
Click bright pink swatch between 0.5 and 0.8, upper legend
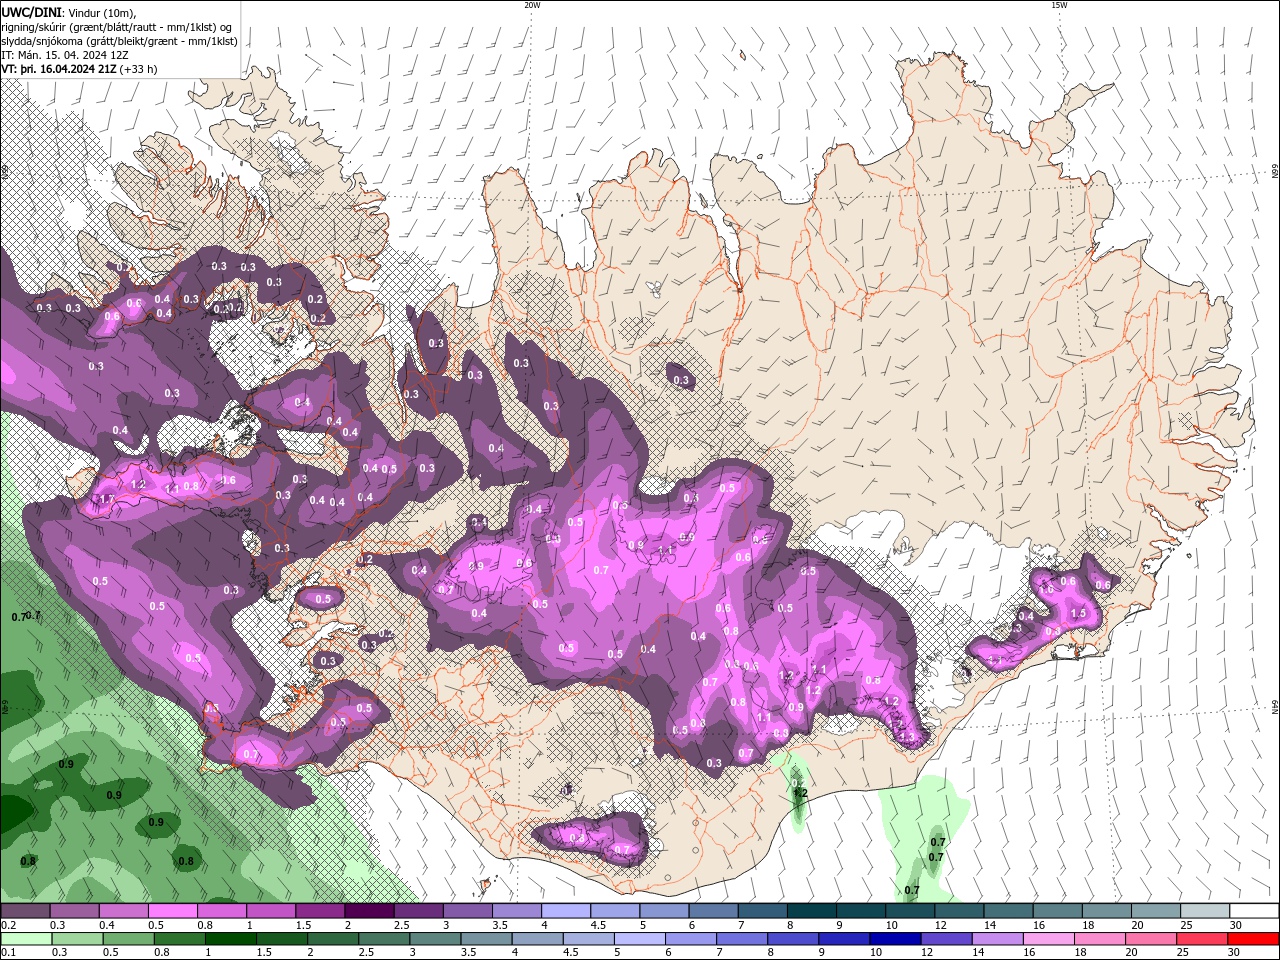[x=172, y=911]
